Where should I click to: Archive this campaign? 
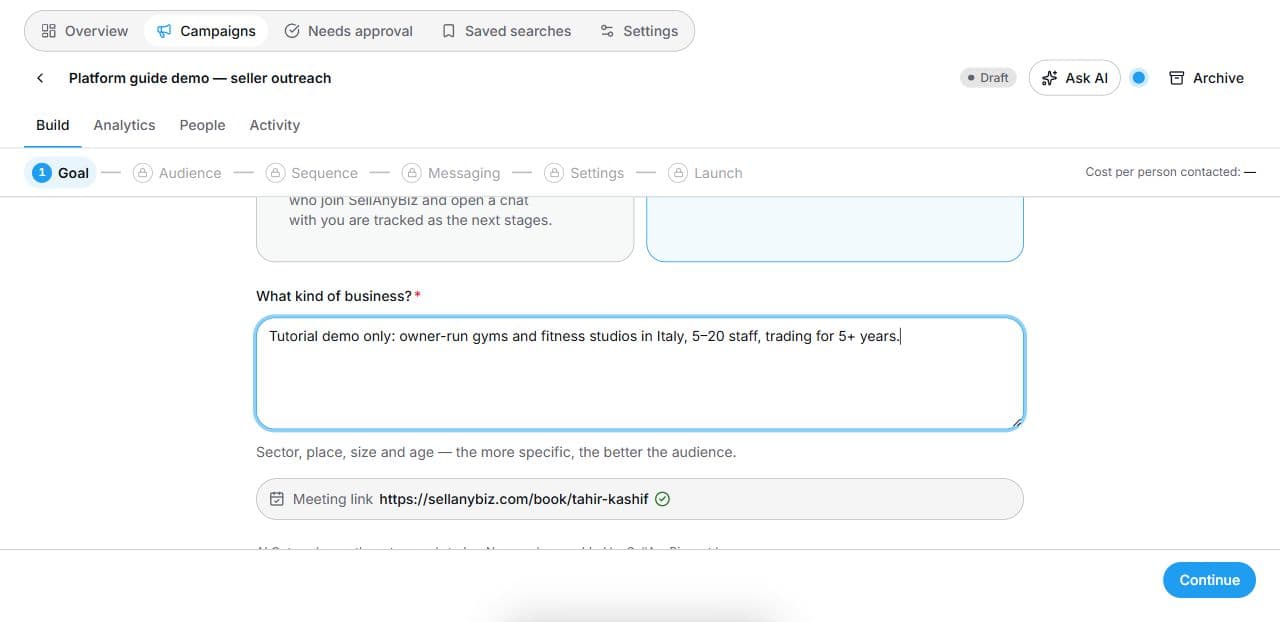(1206, 78)
